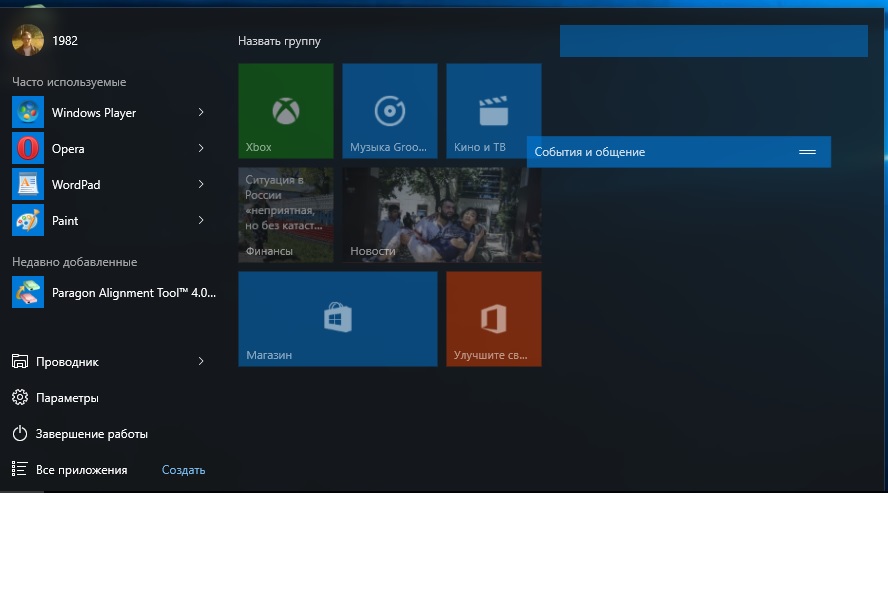Click the Проводник folder icon
The width and height of the screenshot is (888, 614).
coord(20,361)
